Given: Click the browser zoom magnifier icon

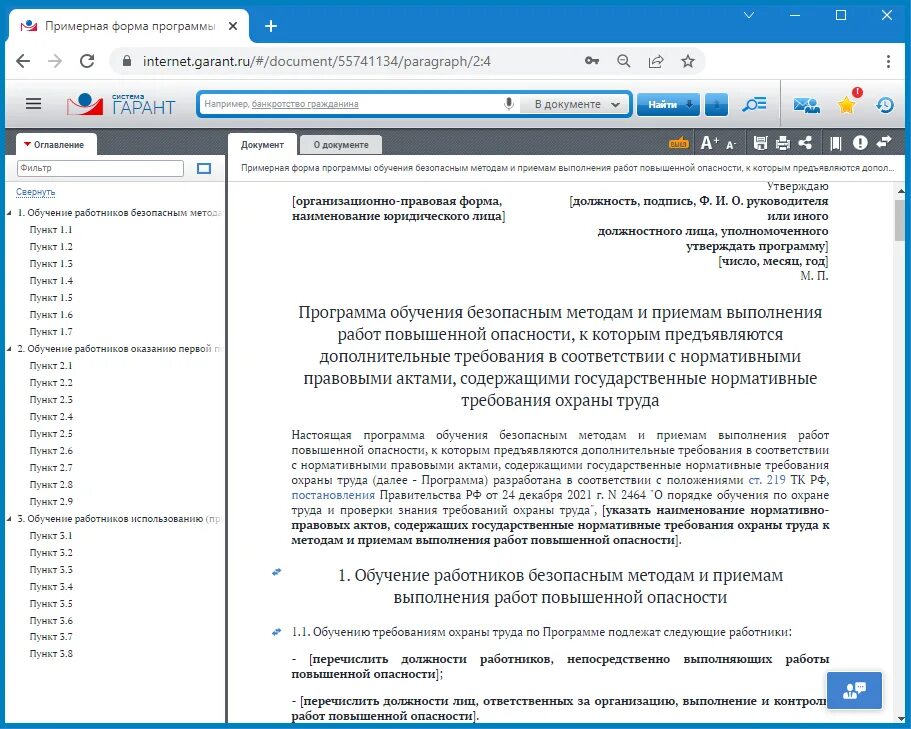Looking at the screenshot, I should pyautogui.click(x=623, y=61).
